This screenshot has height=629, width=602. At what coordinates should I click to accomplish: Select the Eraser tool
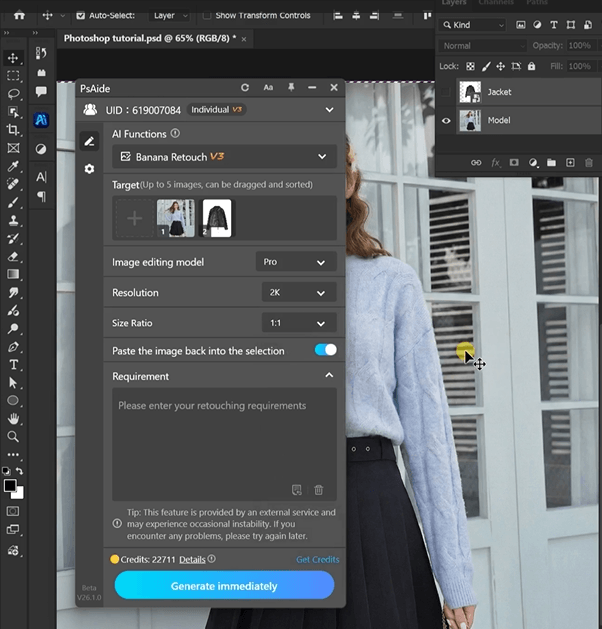[13, 256]
